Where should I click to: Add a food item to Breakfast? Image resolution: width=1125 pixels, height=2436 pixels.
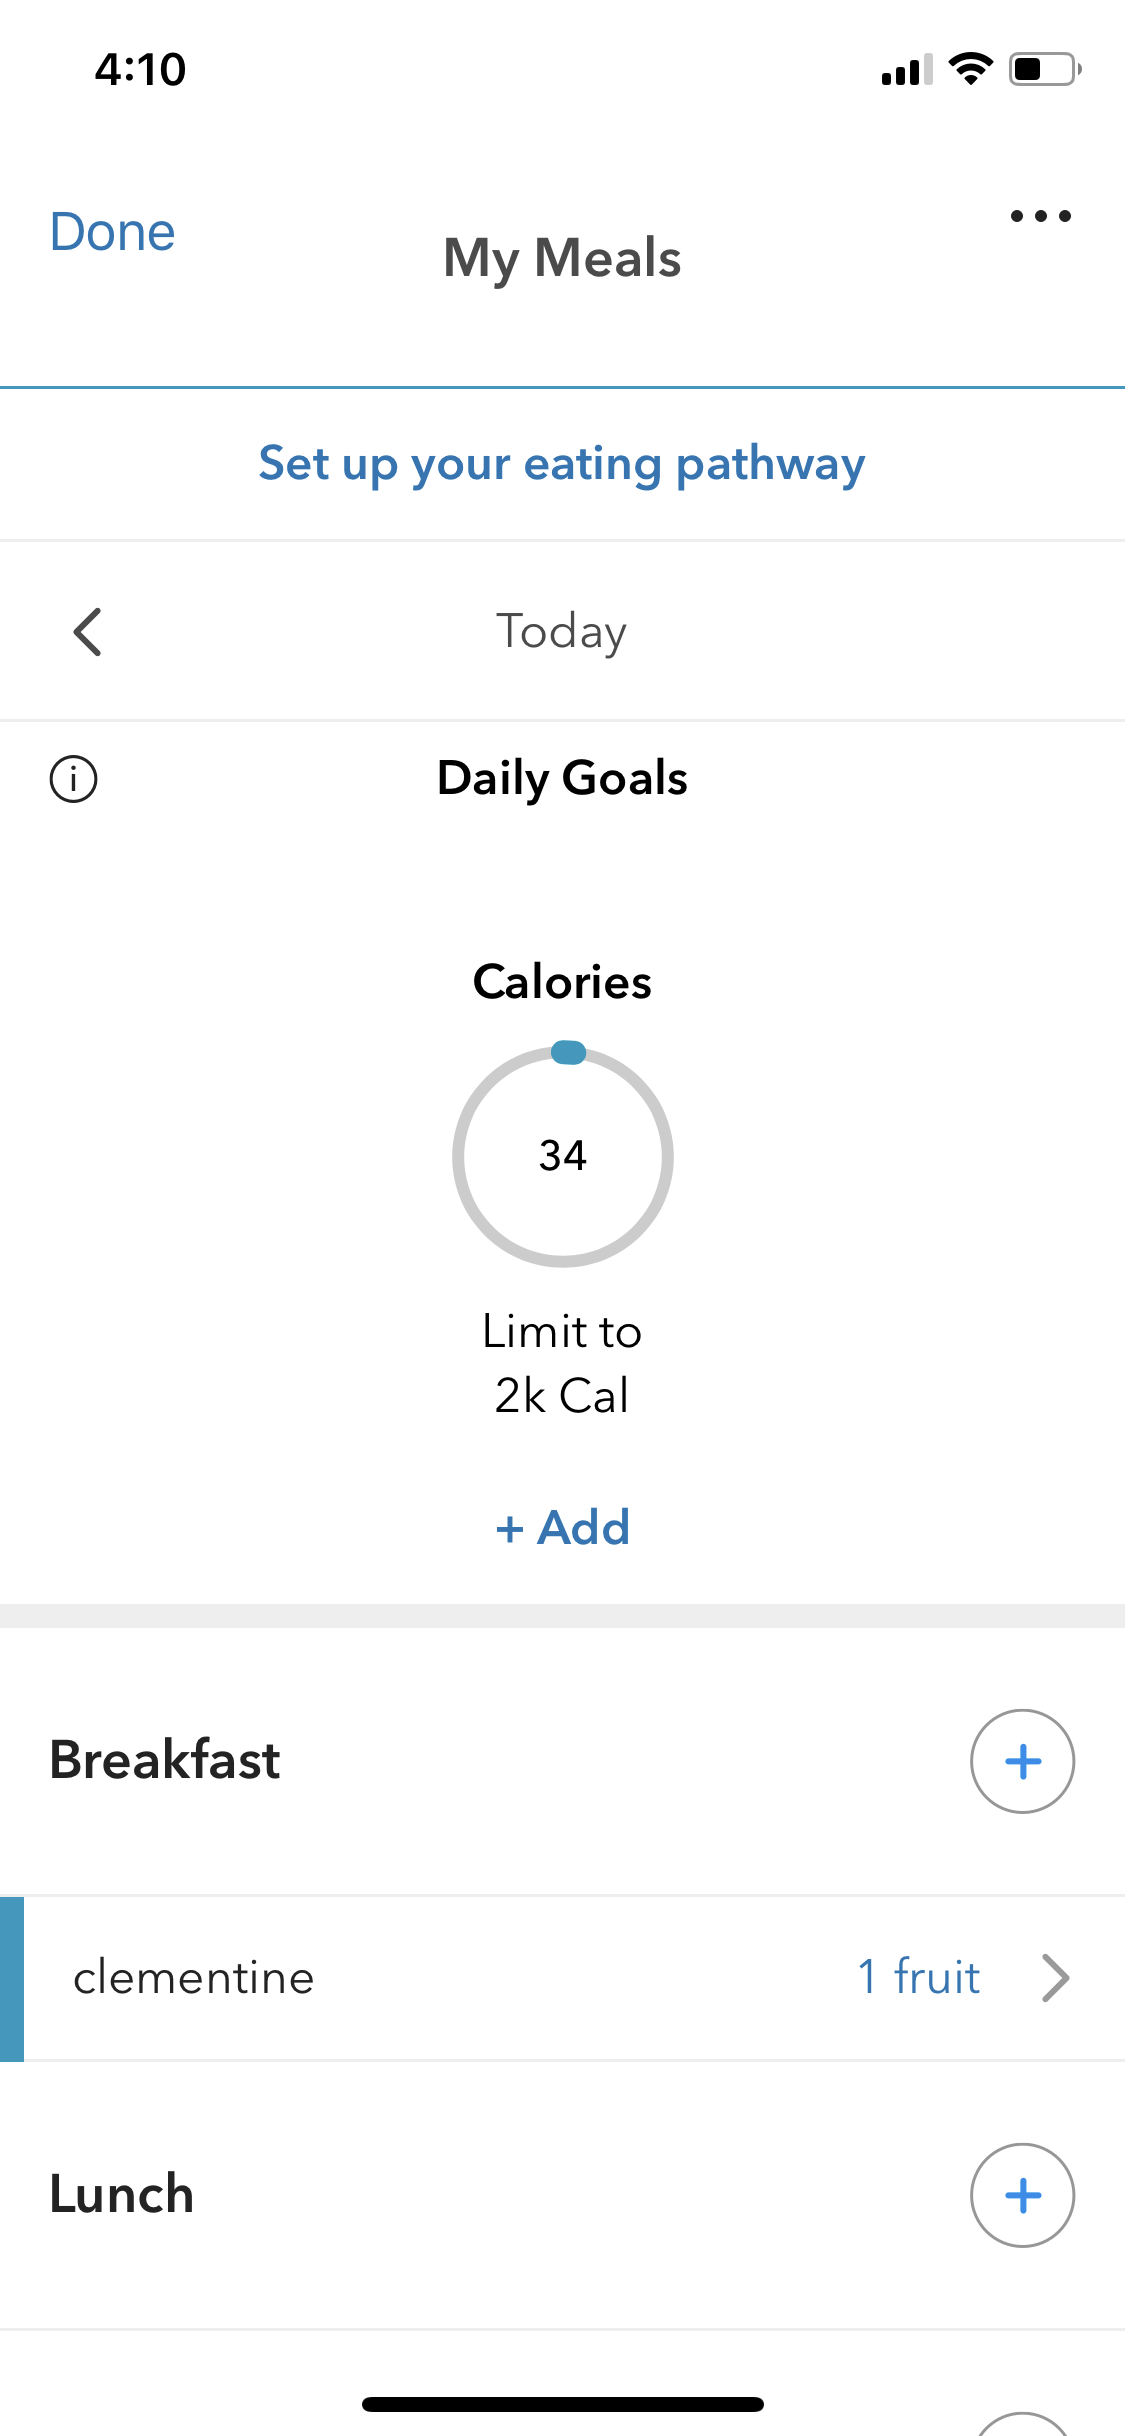pos(1022,1761)
